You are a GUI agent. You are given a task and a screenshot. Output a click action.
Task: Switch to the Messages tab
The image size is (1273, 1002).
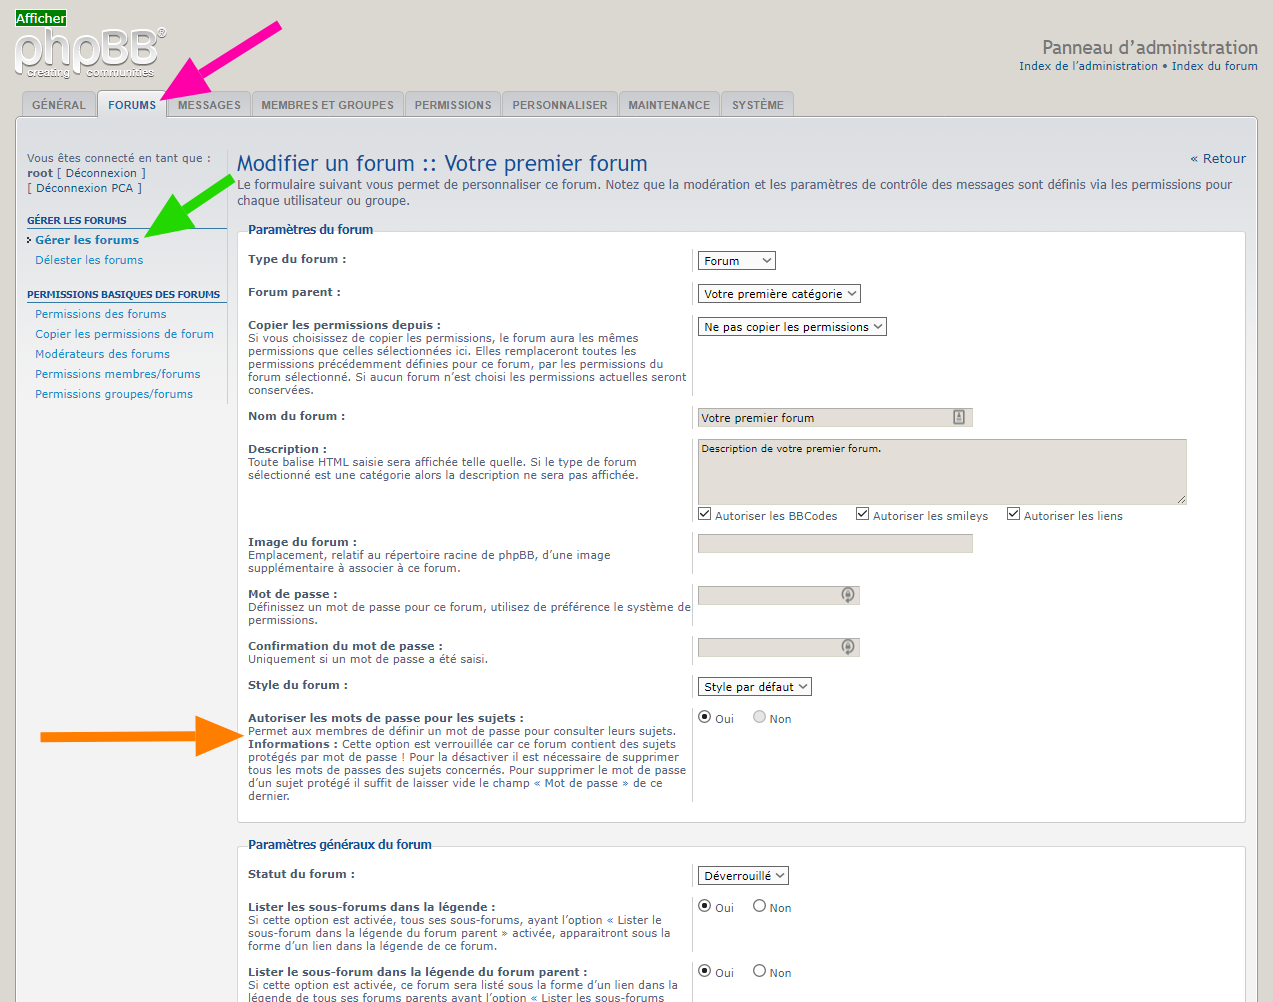(x=209, y=105)
